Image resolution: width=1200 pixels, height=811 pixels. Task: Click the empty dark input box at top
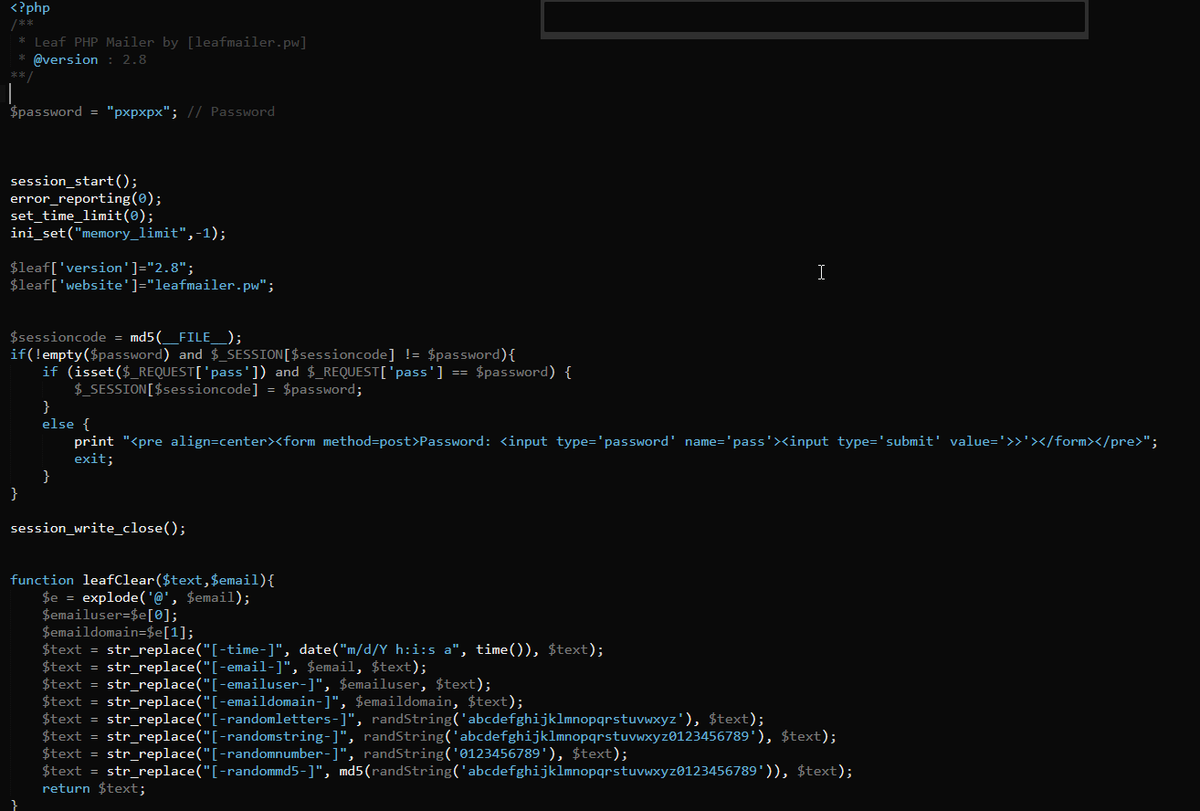pyautogui.click(x=814, y=18)
